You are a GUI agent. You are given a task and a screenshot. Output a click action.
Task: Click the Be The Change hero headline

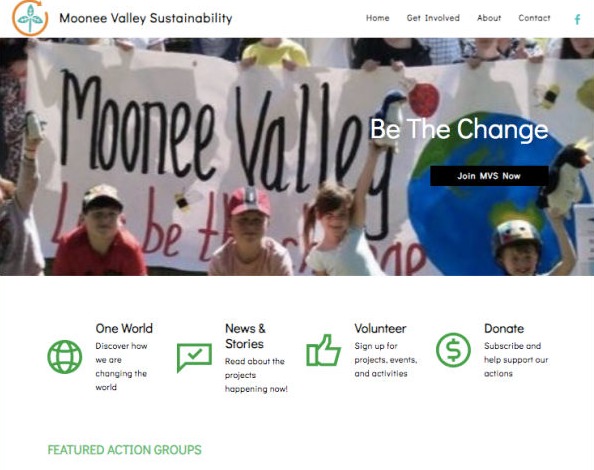459,129
